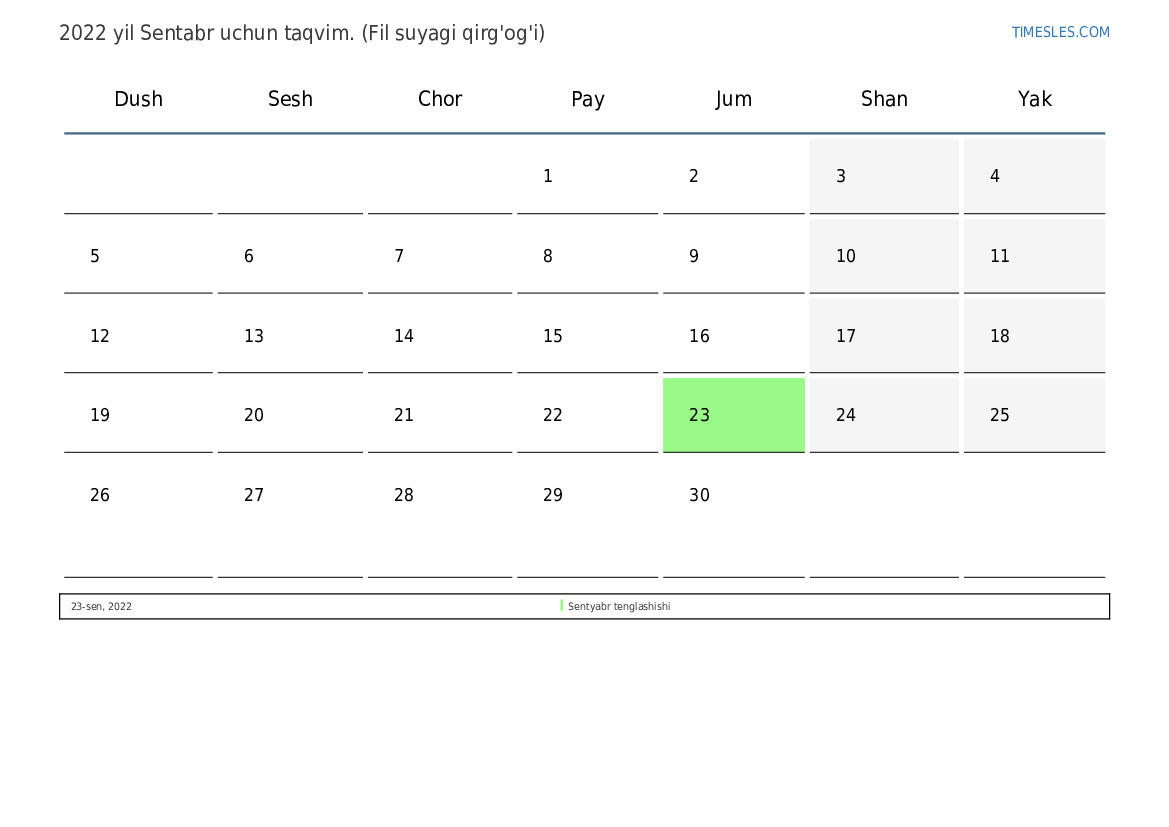Click the "Sentyabr tenglashishi" legend label
The width and height of the screenshot is (1169, 827).
[619, 607]
